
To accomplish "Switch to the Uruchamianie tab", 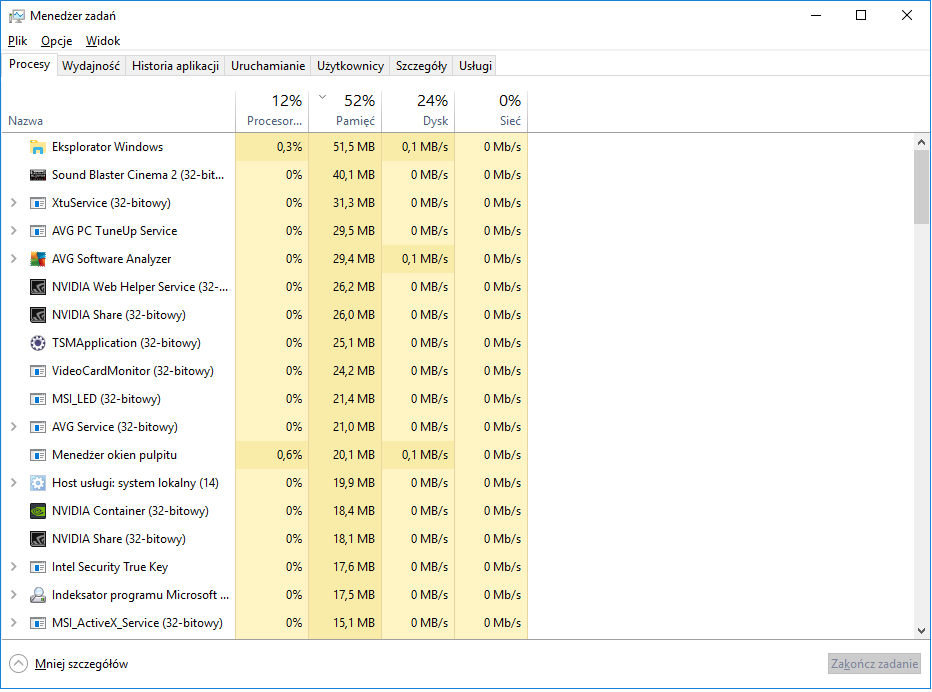I will (x=268, y=66).
